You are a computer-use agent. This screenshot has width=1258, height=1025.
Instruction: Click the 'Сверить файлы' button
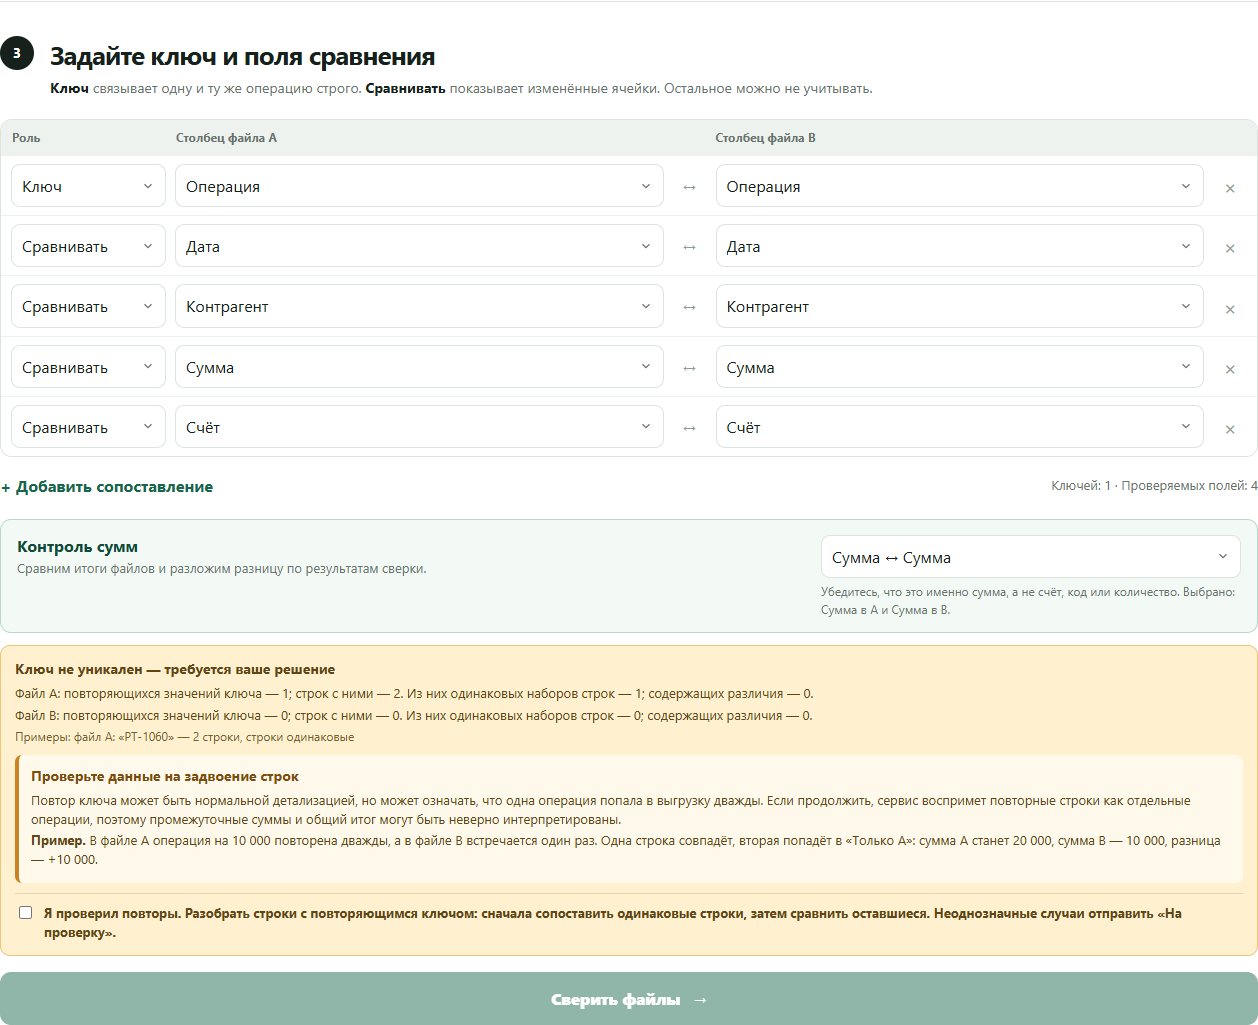629,999
